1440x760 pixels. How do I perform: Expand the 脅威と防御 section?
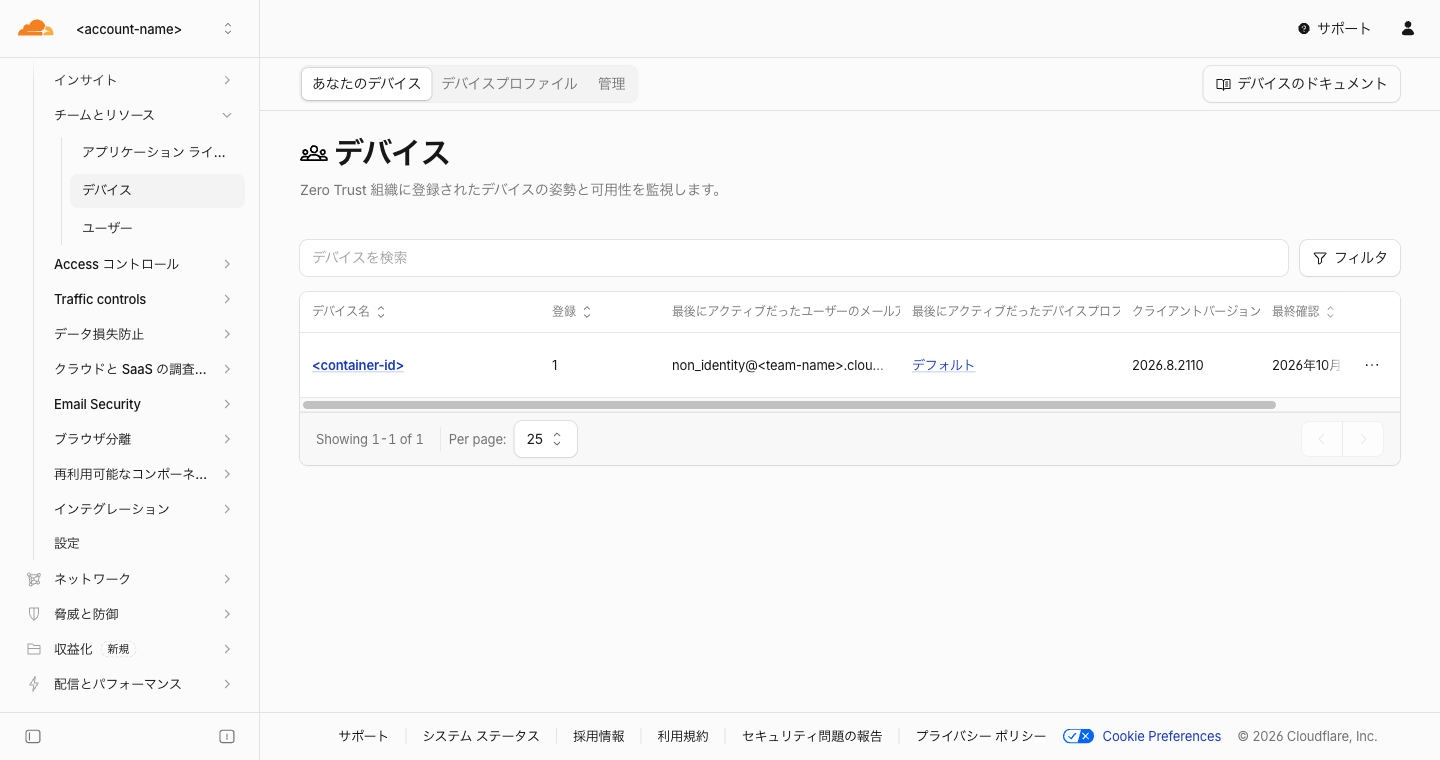[130, 614]
